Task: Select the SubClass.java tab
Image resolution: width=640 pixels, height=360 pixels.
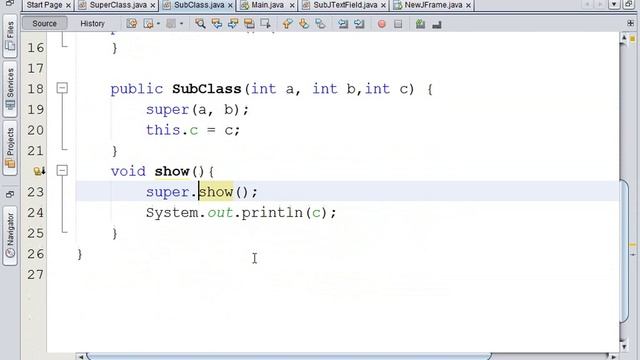Action: (199, 5)
